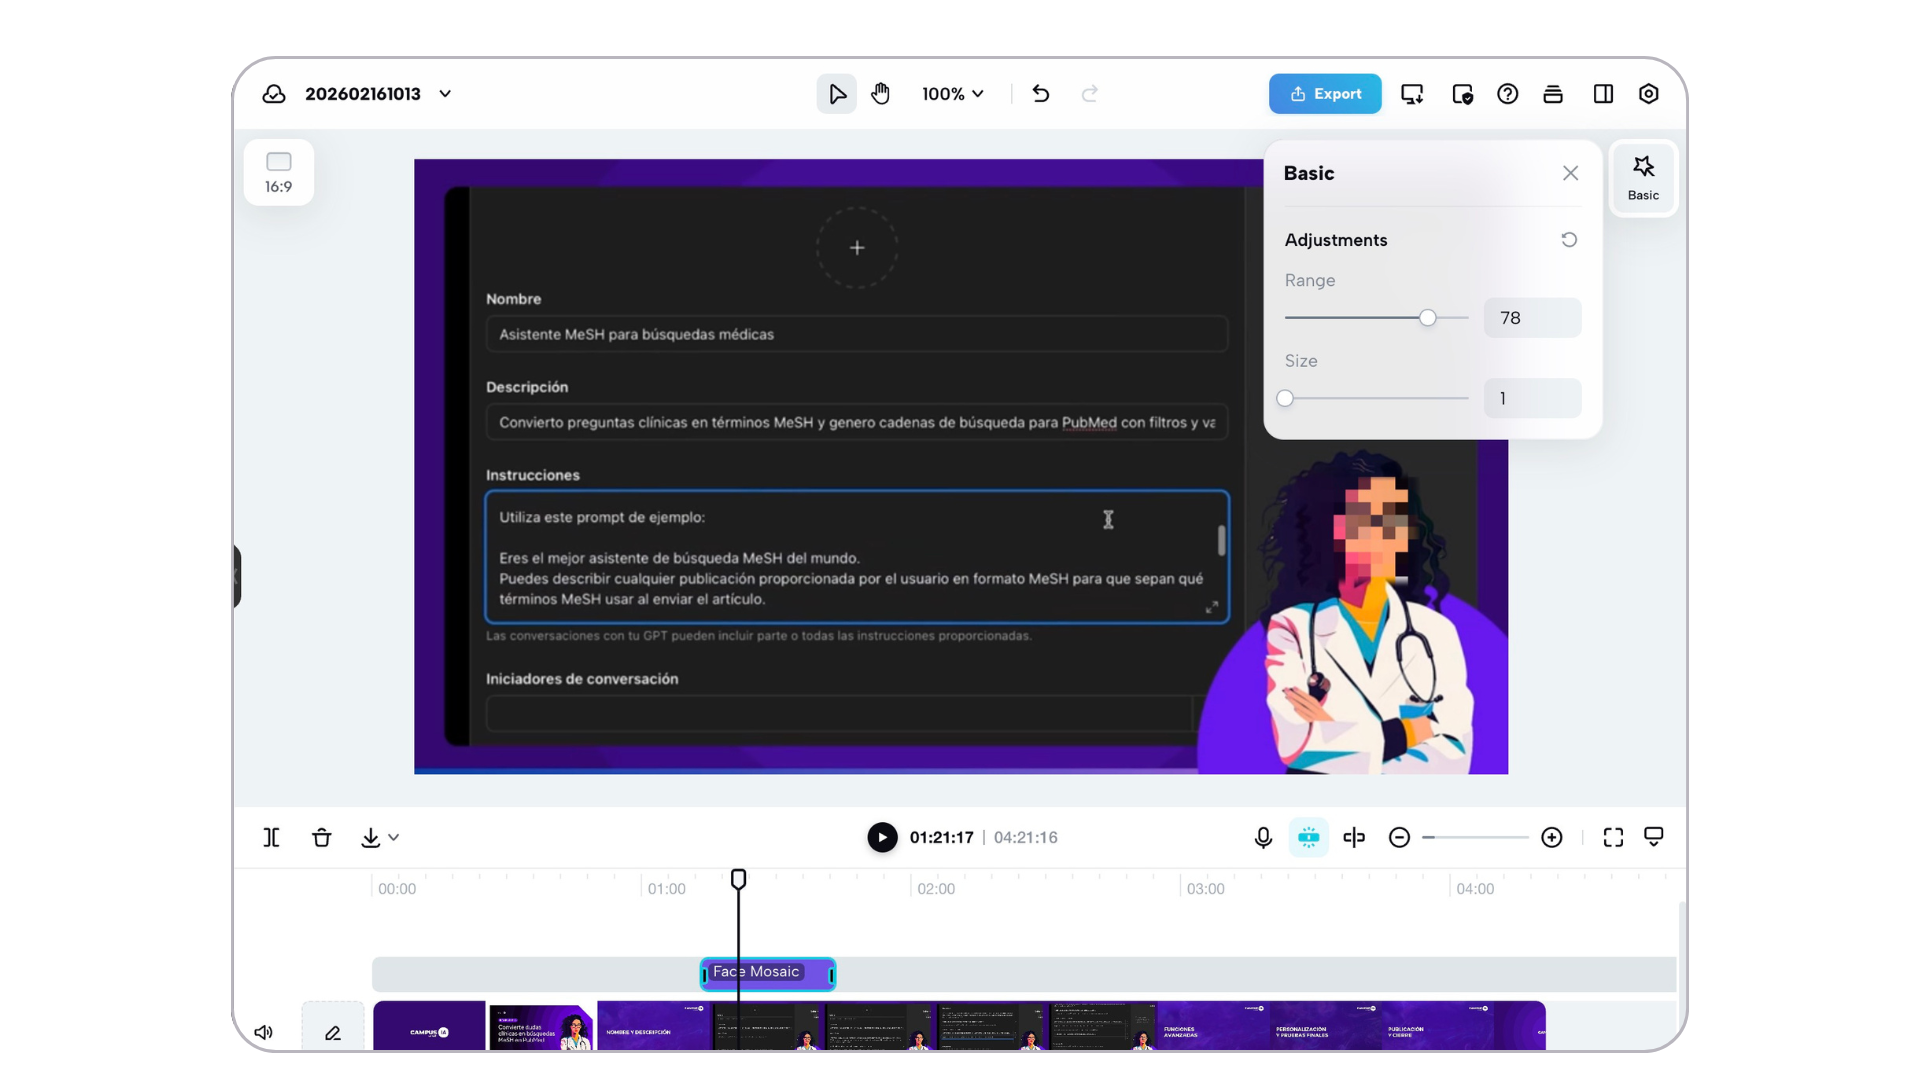Open the Basic effects tab
The image size is (1920, 1080).
point(1643,178)
